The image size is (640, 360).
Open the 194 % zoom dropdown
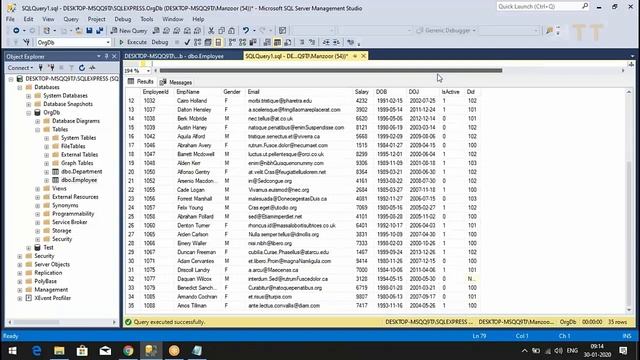148,71
